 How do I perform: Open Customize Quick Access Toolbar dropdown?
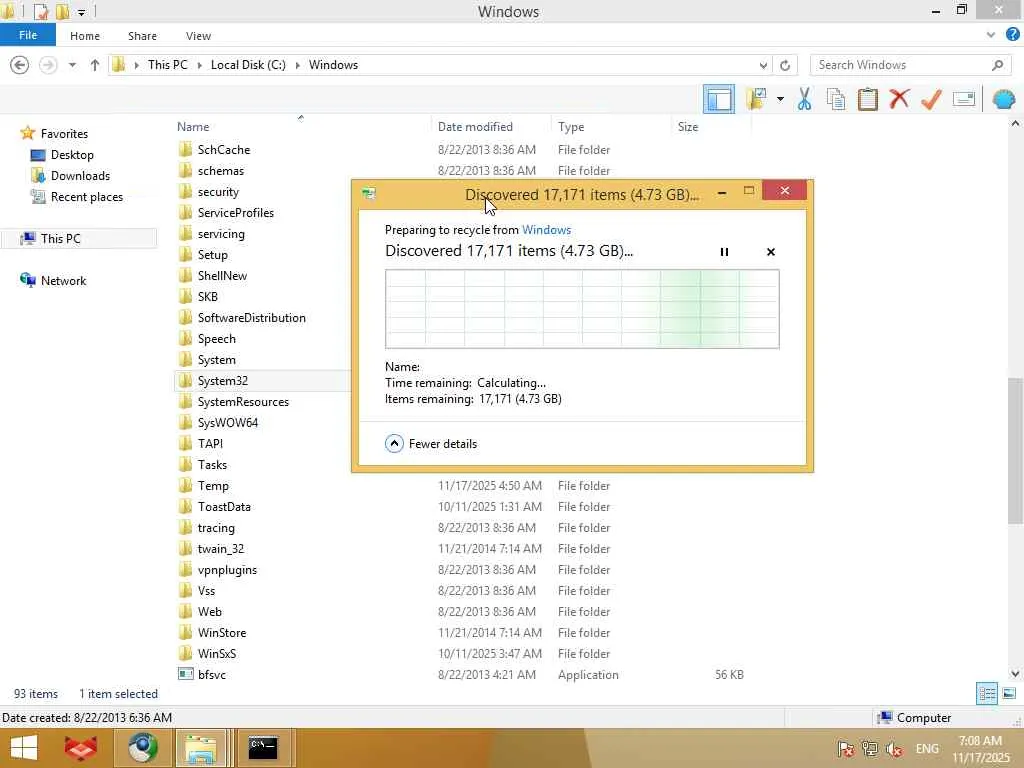(82, 12)
